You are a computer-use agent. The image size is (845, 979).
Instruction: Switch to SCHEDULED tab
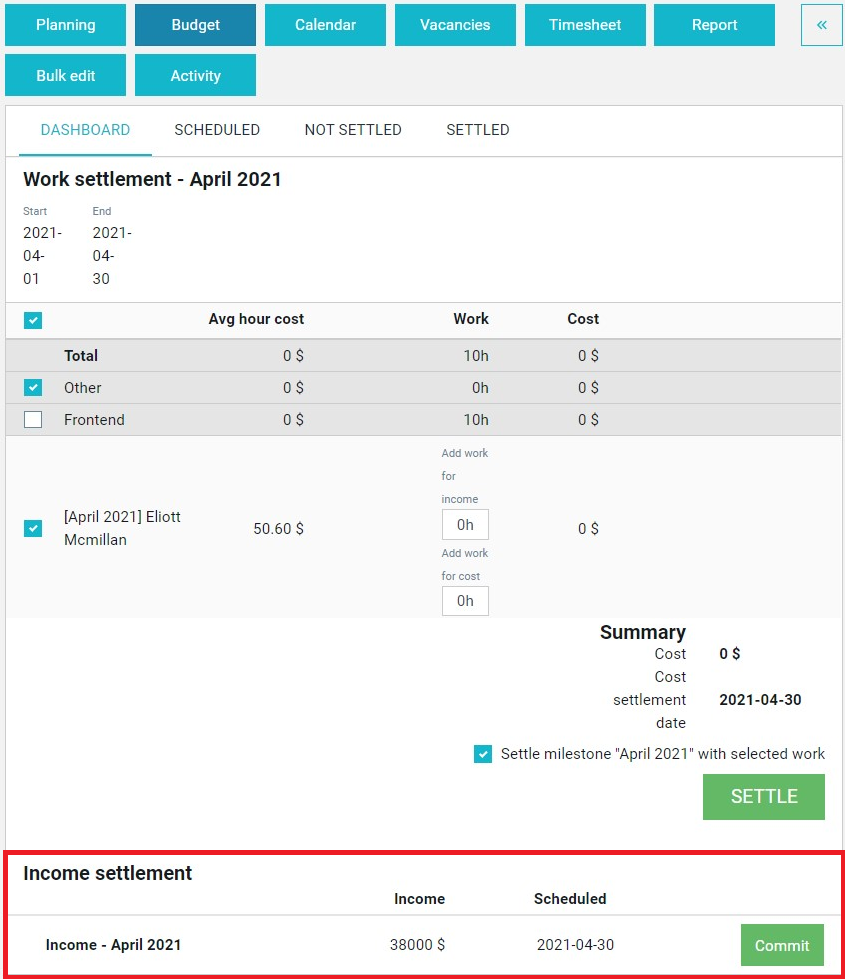pos(217,130)
